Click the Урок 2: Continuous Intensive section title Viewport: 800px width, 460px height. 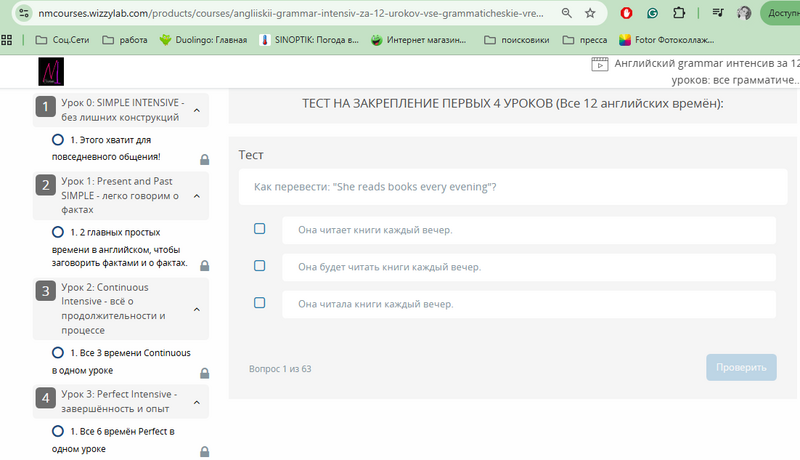113,309
